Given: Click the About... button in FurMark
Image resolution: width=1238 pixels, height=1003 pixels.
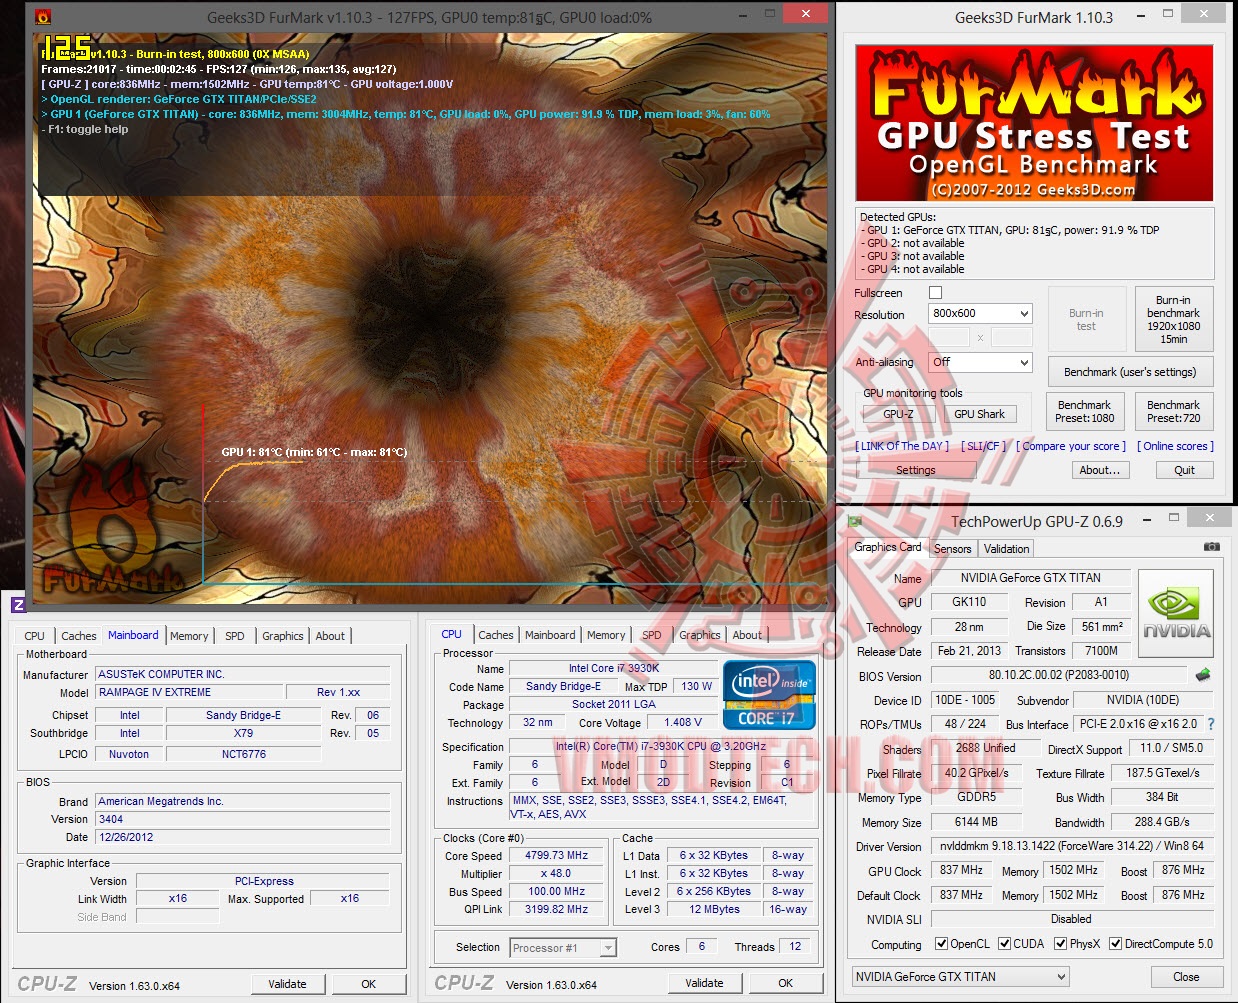Looking at the screenshot, I should click(x=1100, y=470).
